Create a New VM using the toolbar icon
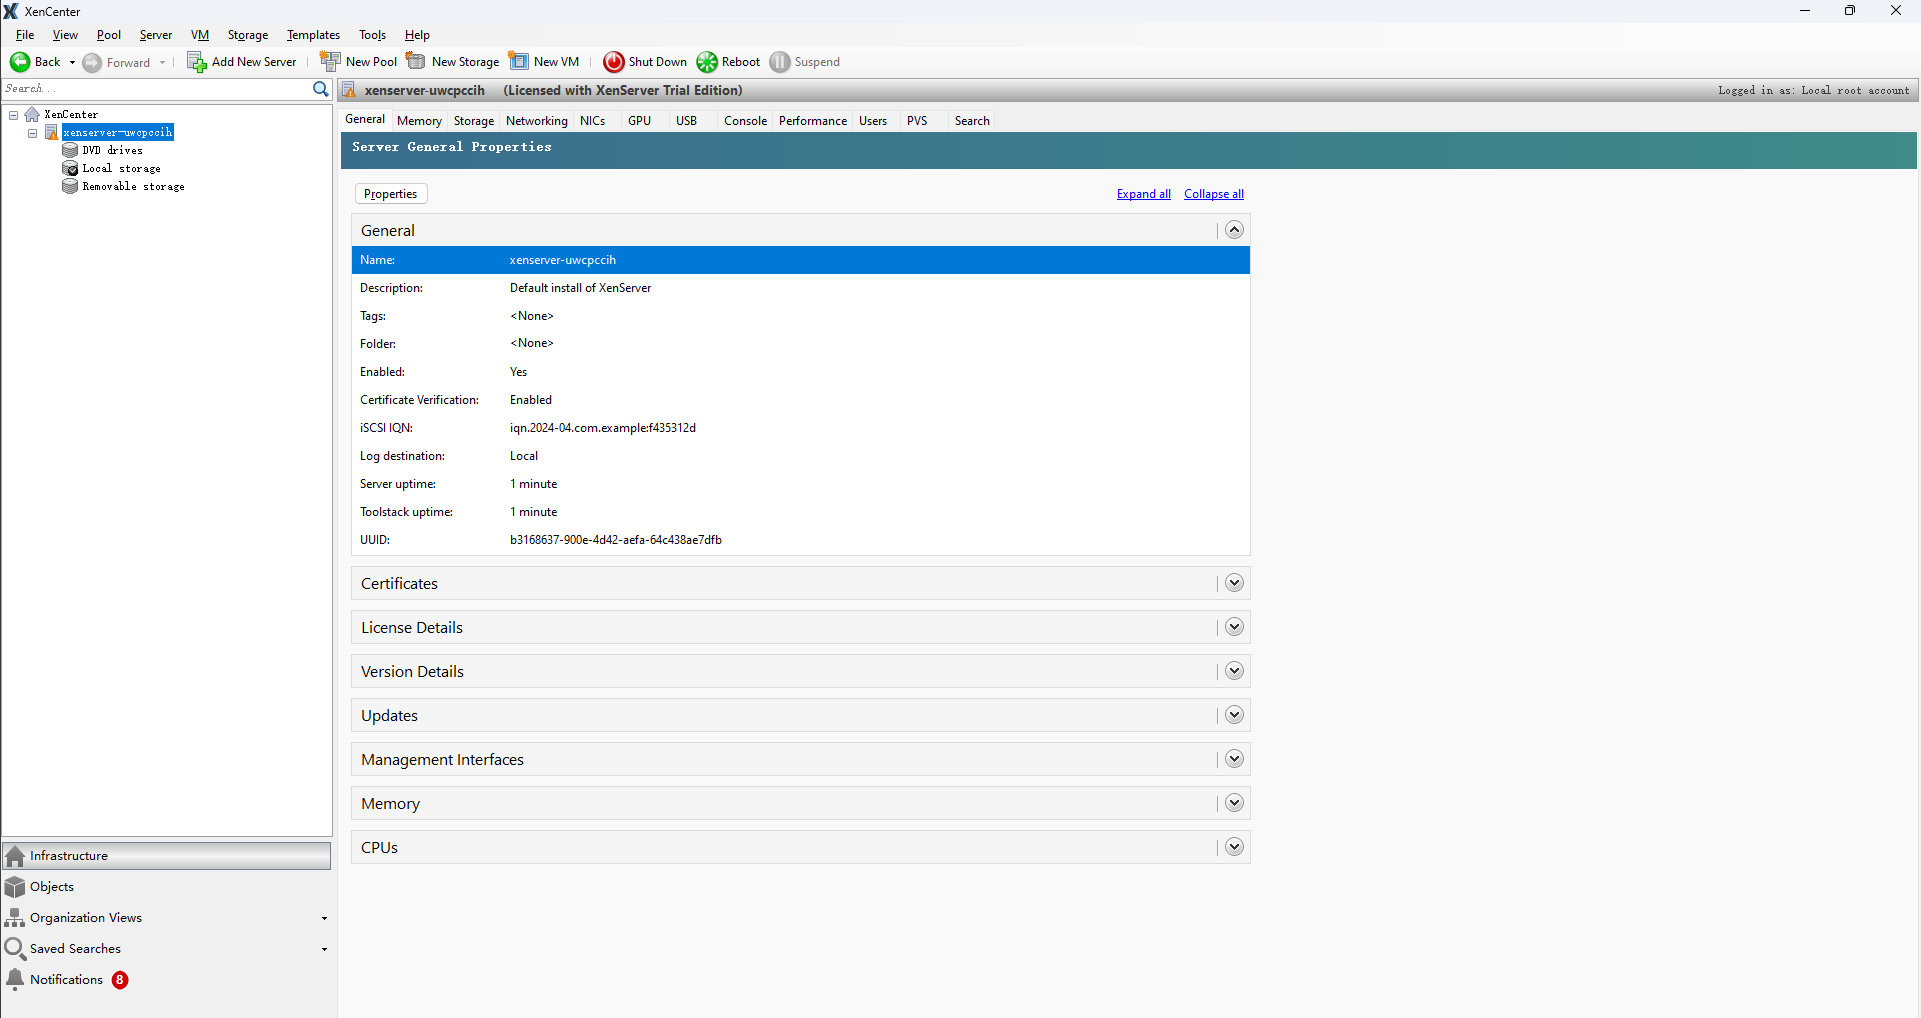 [x=520, y=60]
